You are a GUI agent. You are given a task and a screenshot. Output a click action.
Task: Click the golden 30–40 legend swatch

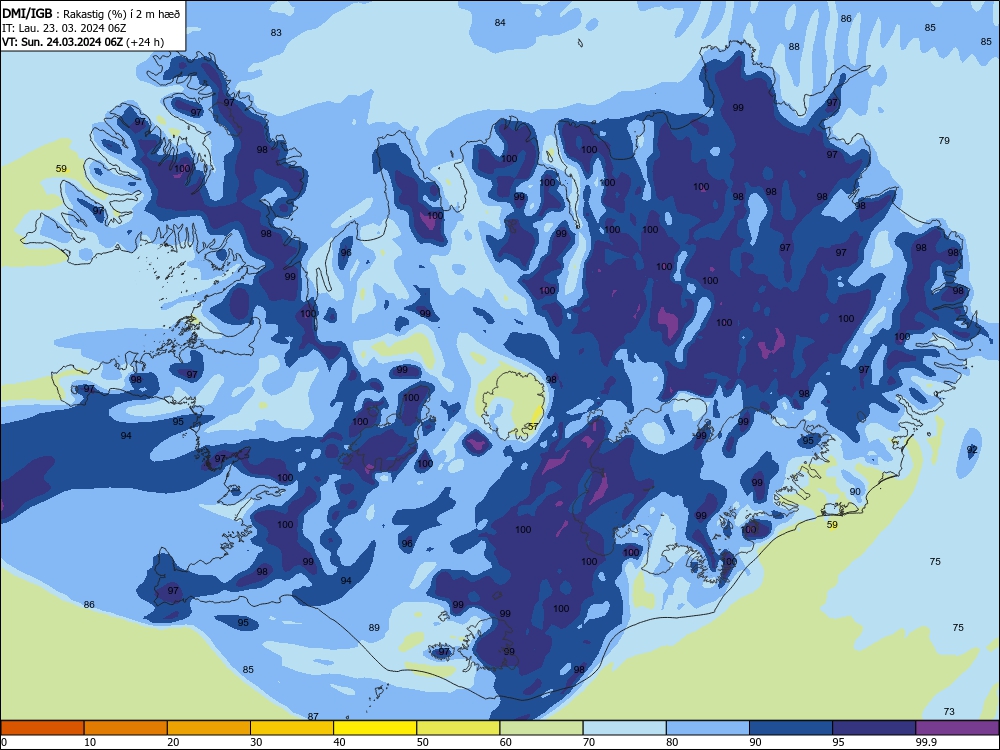coord(292,728)
